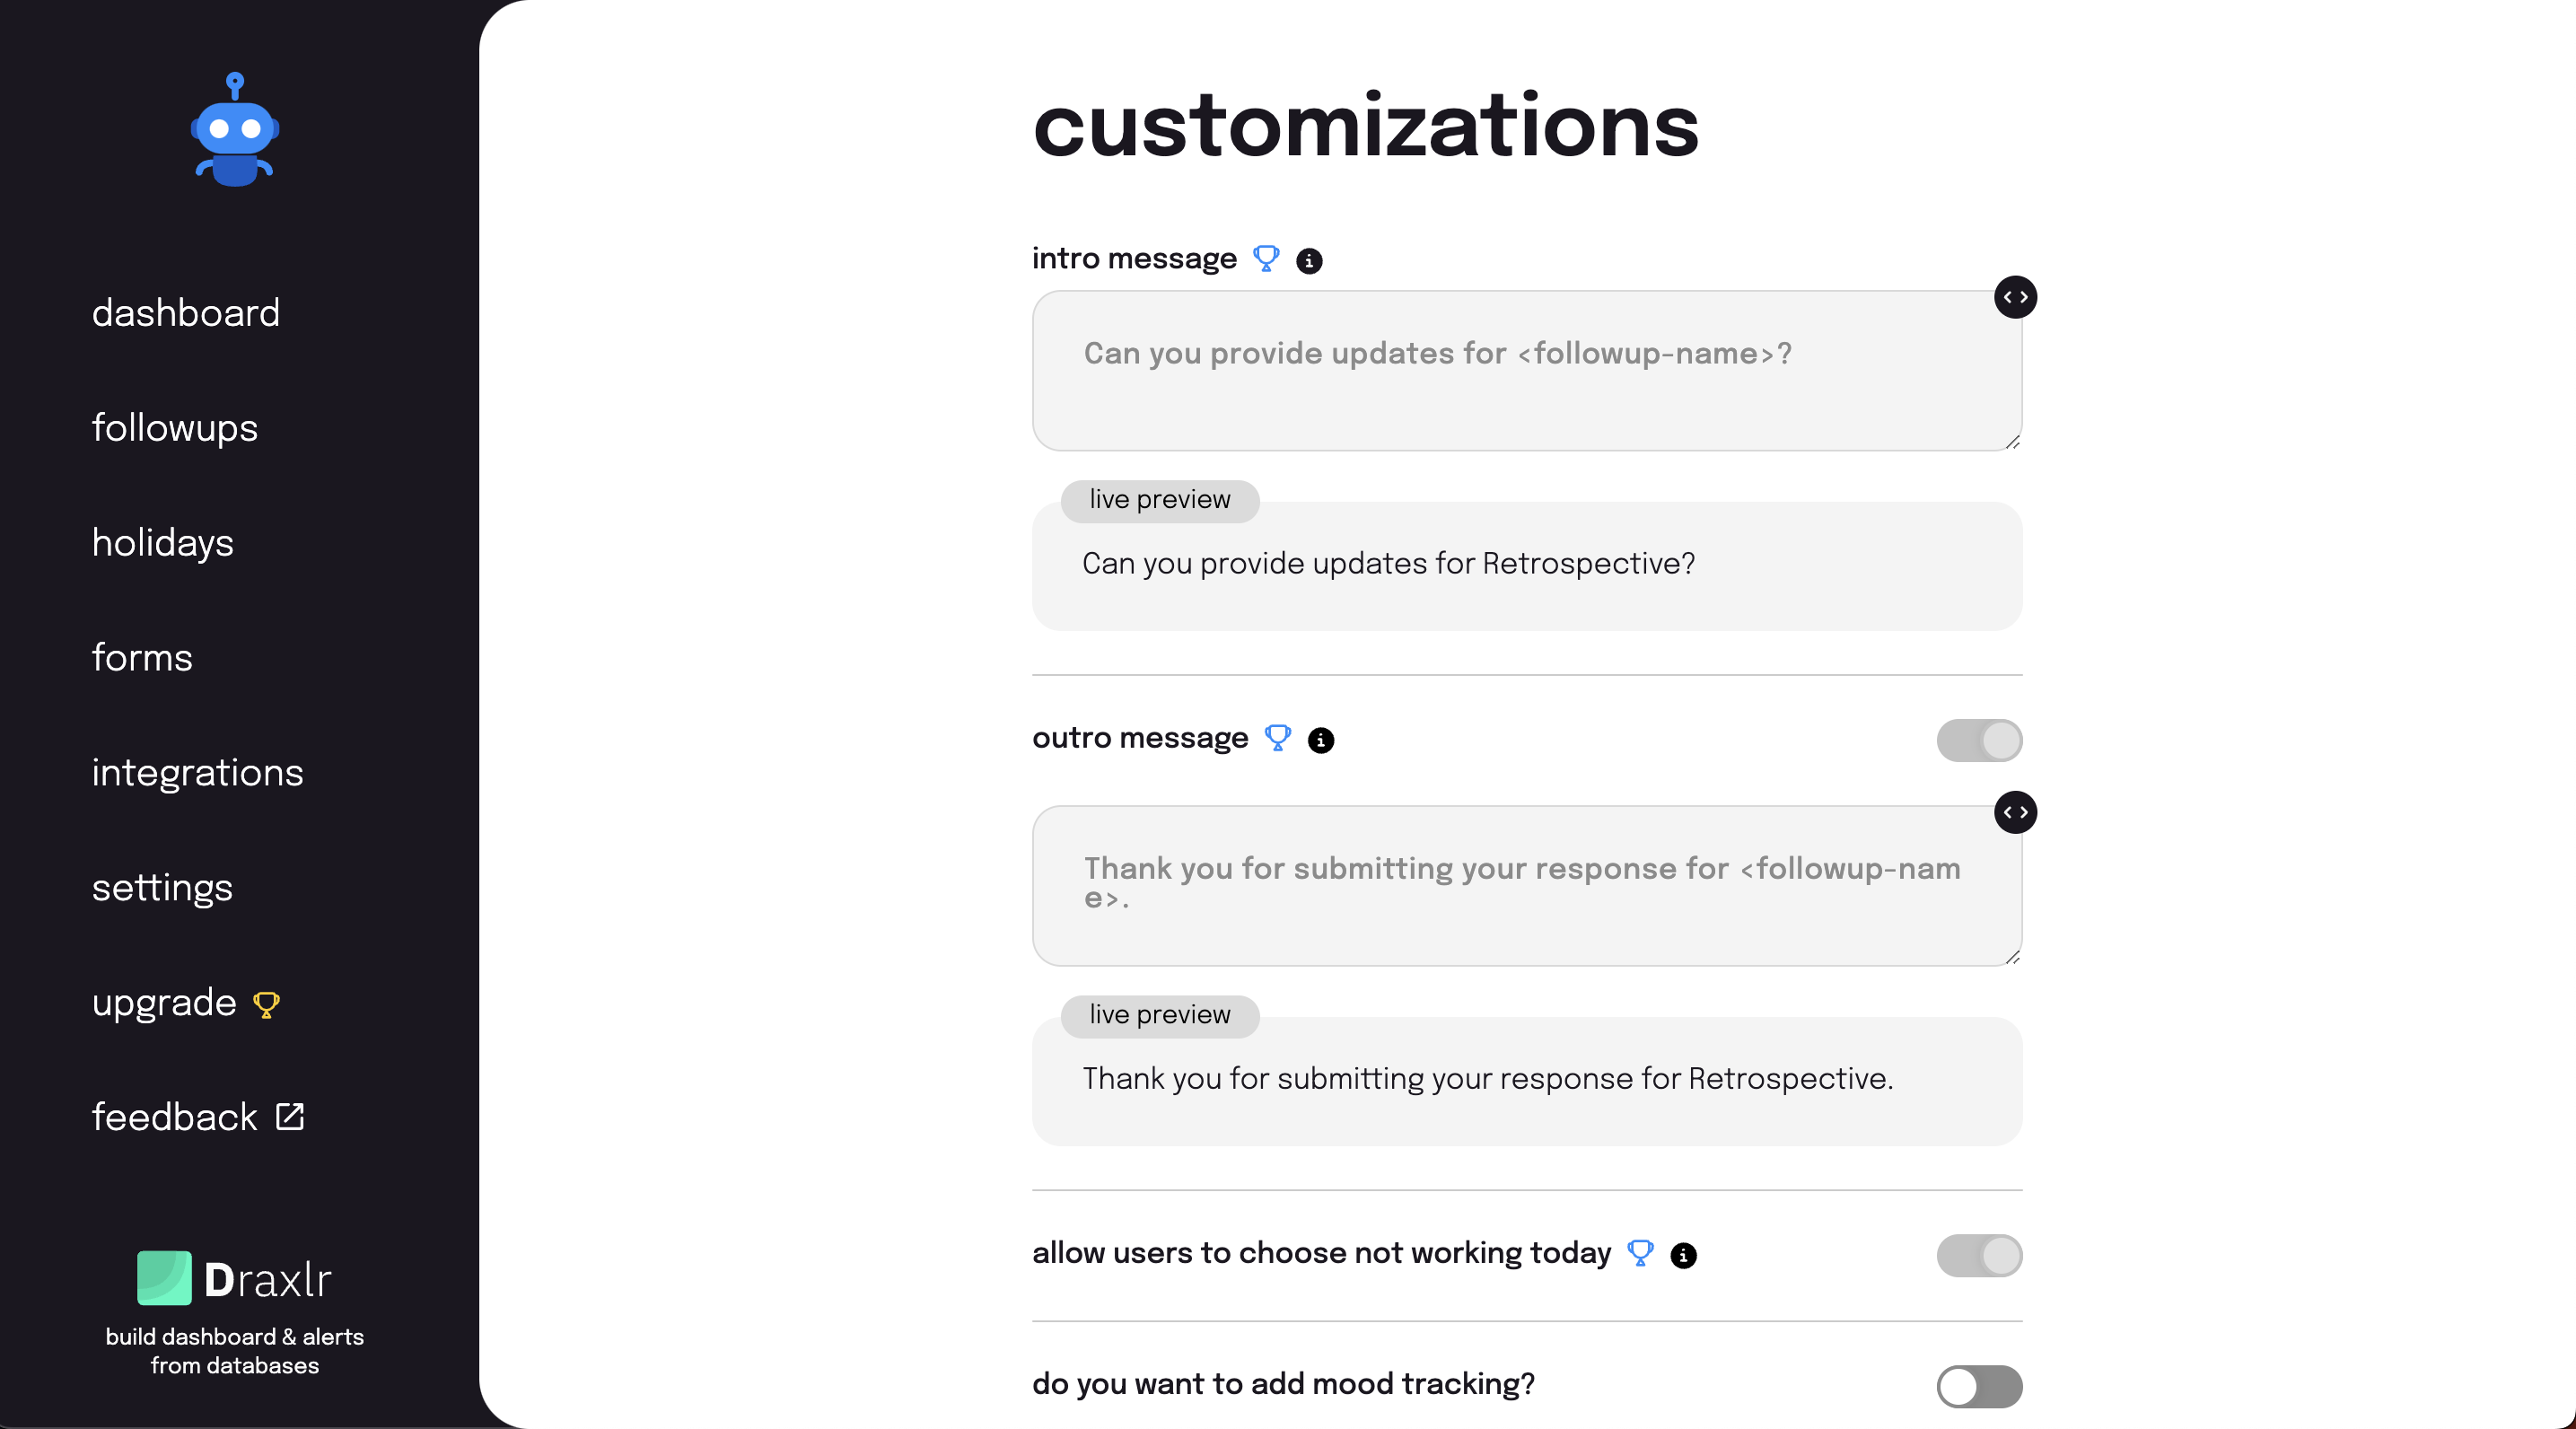Click the trophy icon next to outro message
Screen dimensions: 2576x1429
(x=1278, y=738)
